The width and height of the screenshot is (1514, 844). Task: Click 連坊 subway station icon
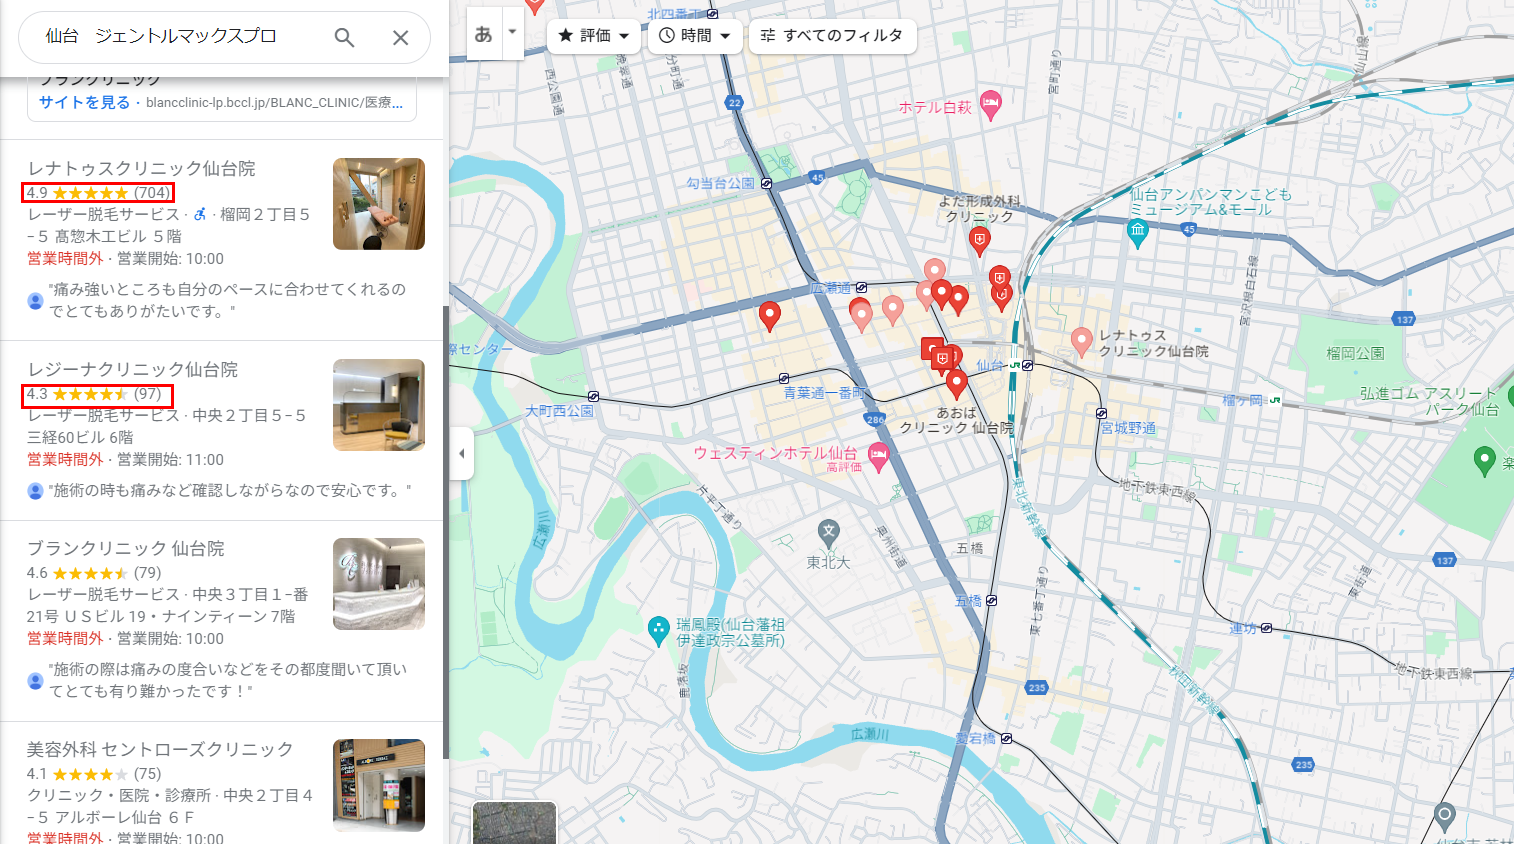click(x=1266, y=628)
